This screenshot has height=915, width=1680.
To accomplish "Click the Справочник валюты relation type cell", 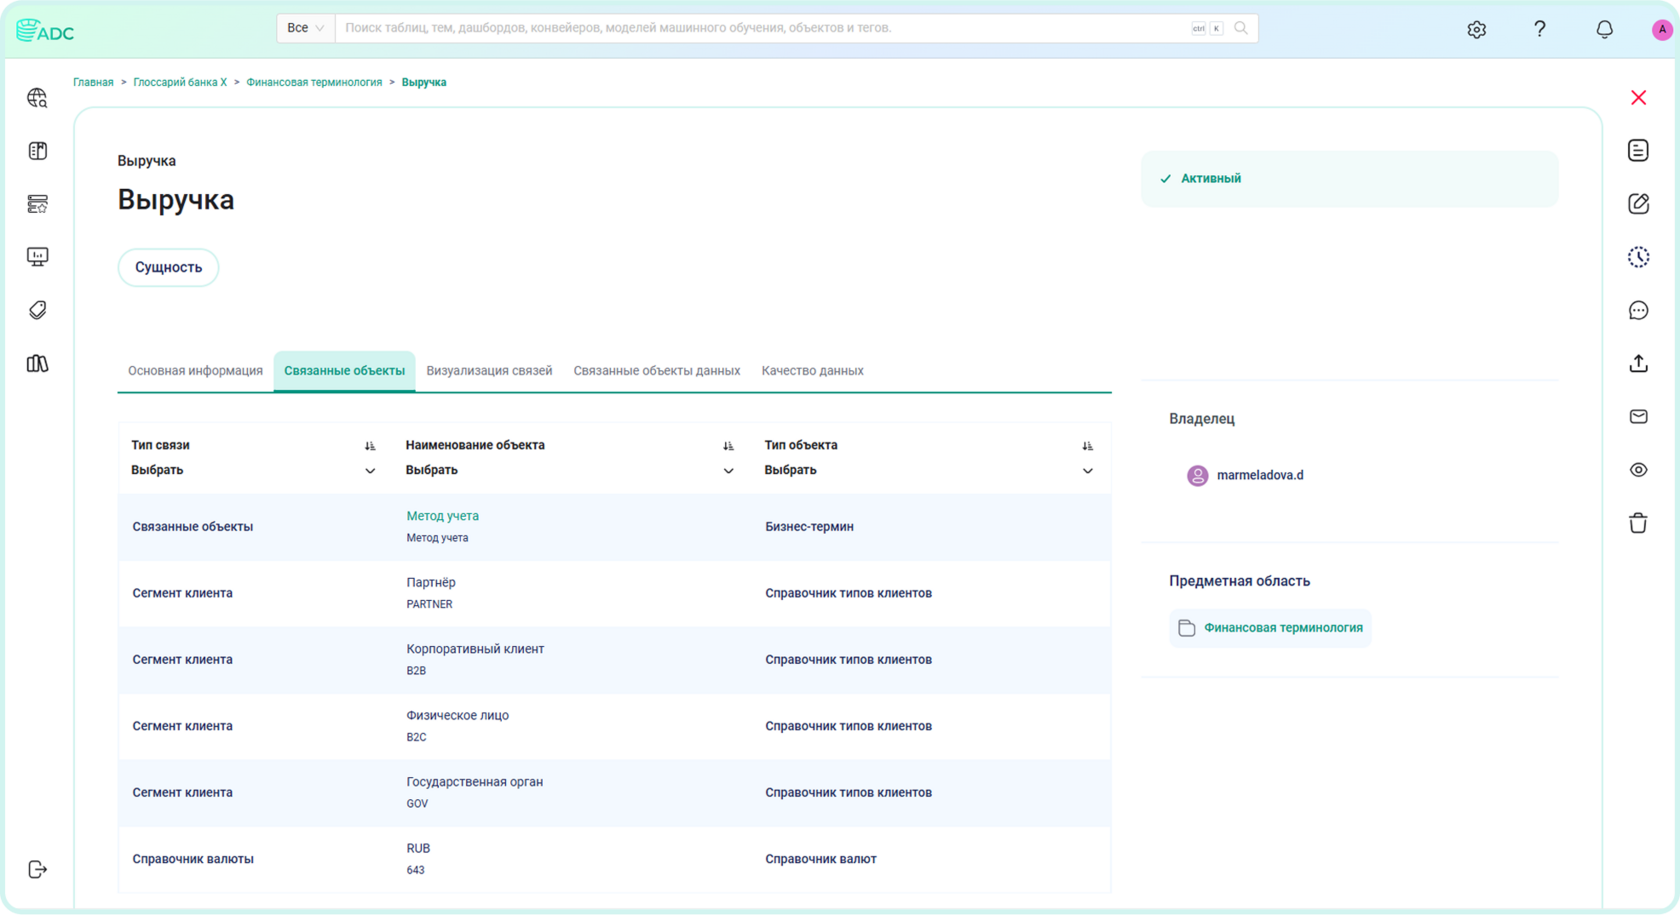I will tap(193, 859).
